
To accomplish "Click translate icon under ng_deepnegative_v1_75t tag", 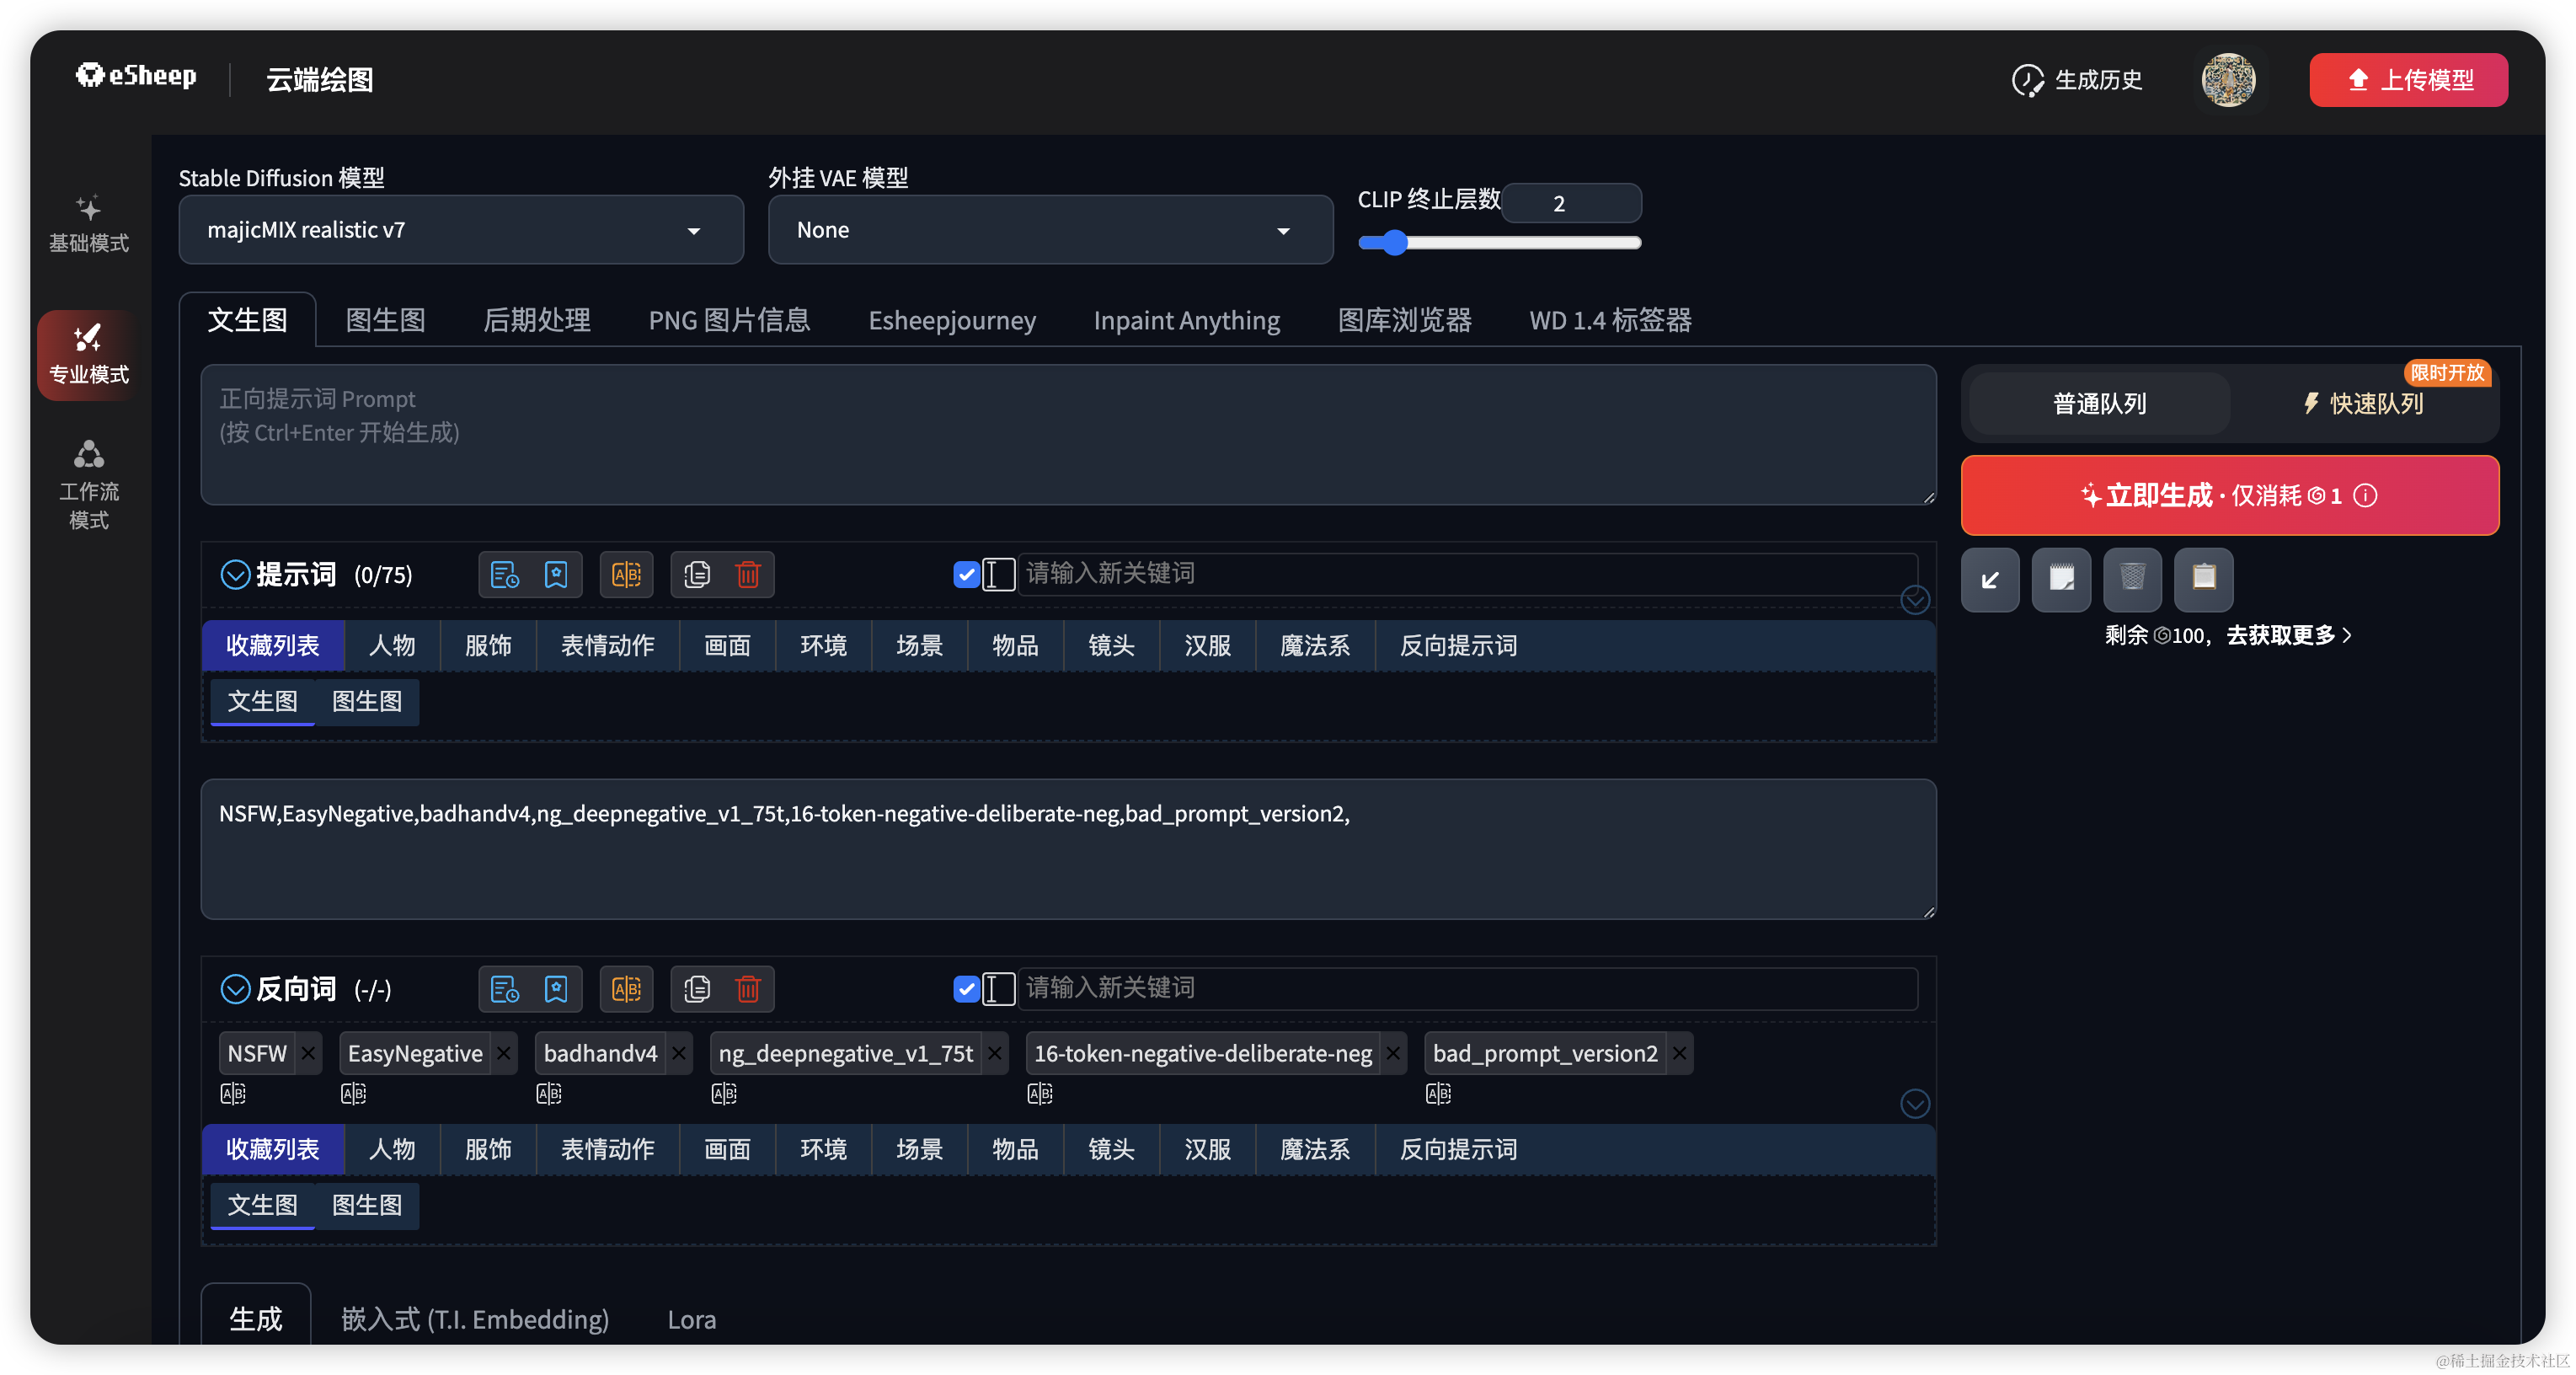I will tap(724, 1094).
